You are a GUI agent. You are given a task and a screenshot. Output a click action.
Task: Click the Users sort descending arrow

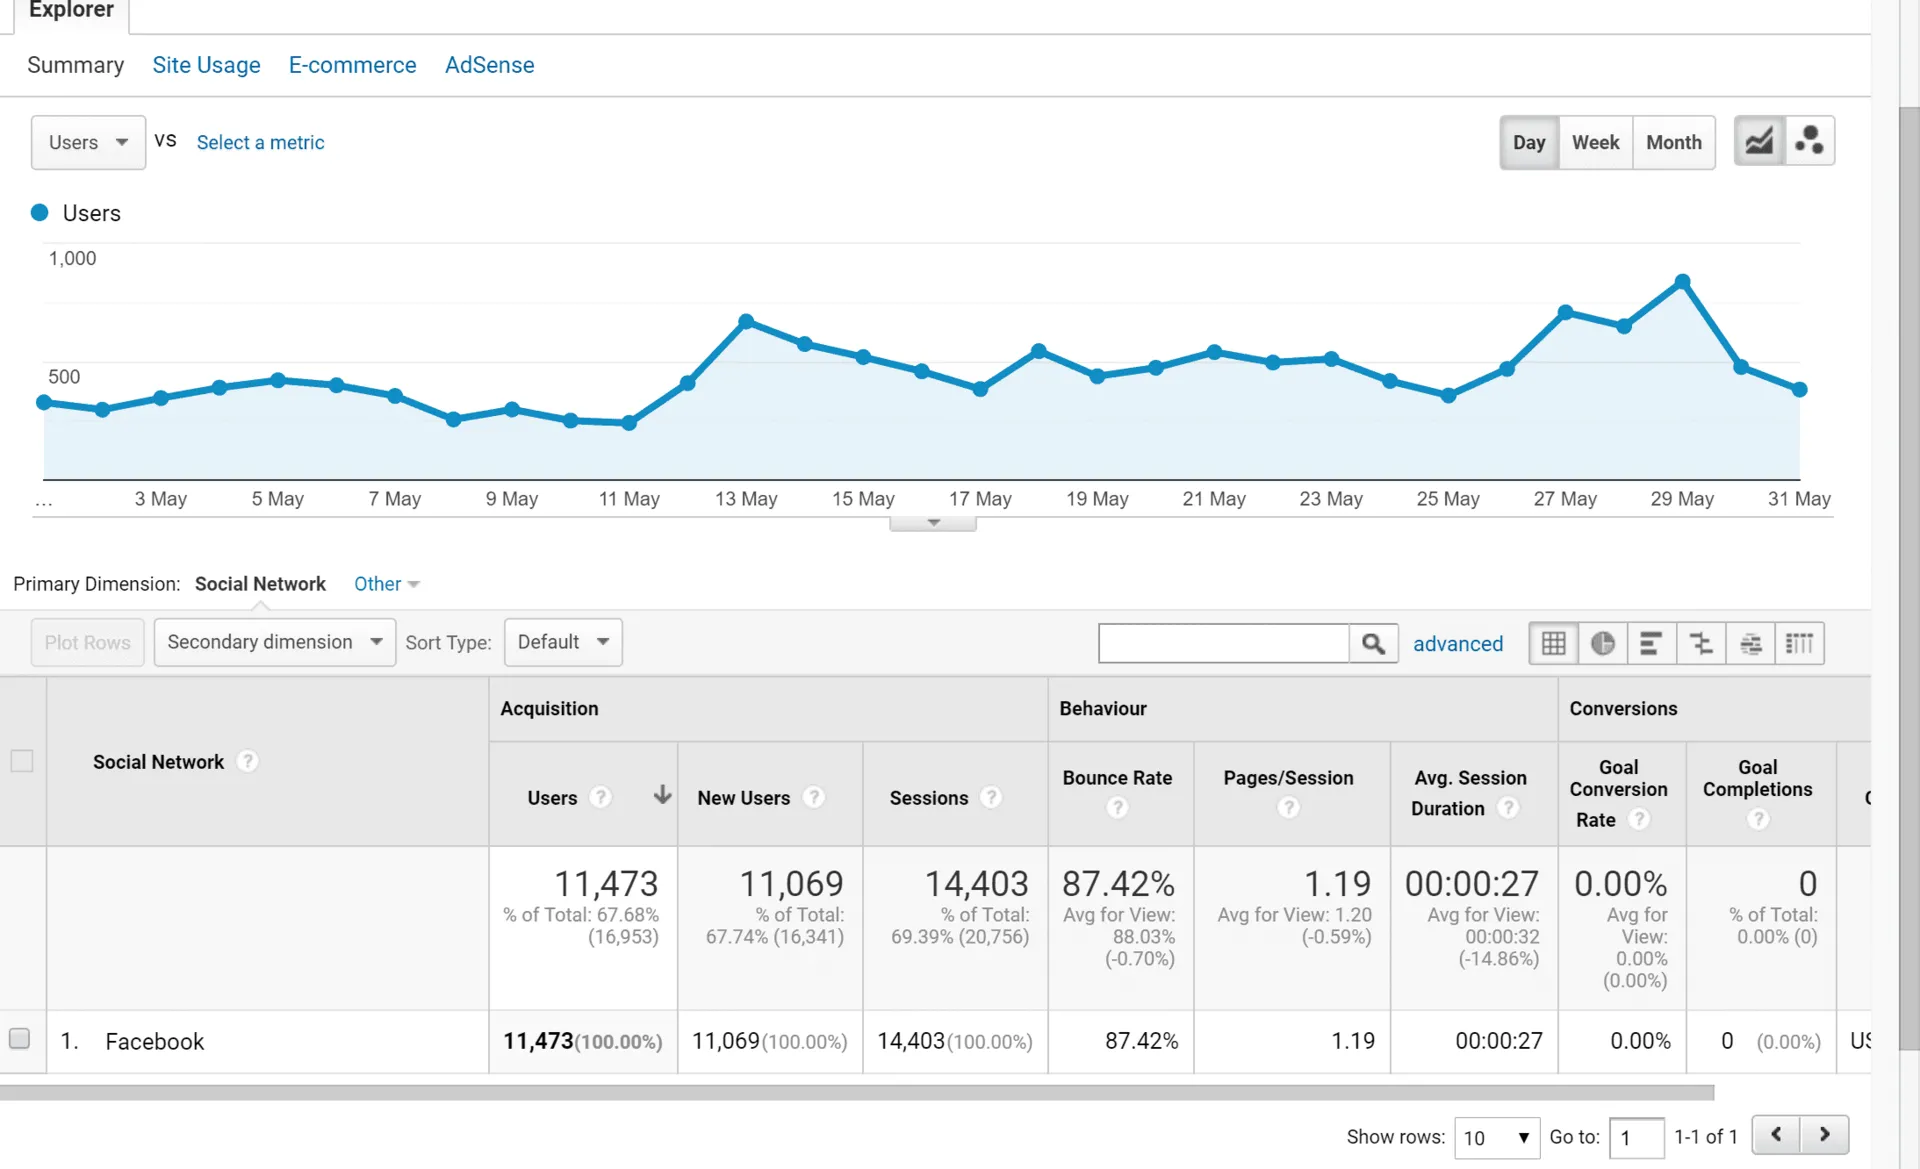(x=661, y=795)
